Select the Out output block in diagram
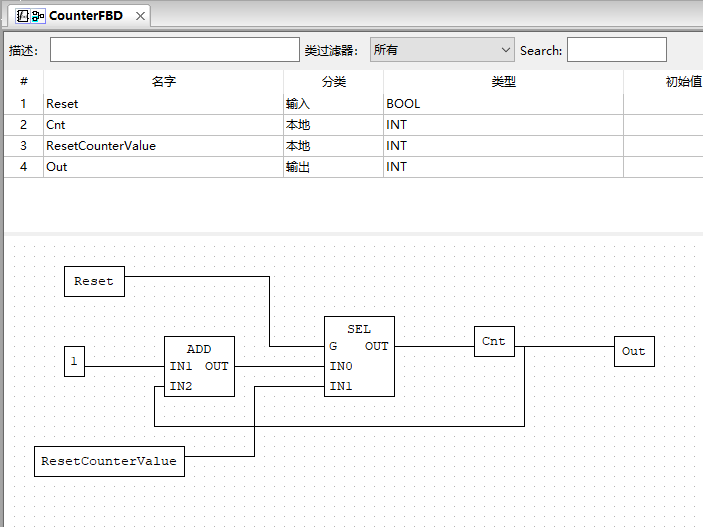 click(x=634, y=351)
